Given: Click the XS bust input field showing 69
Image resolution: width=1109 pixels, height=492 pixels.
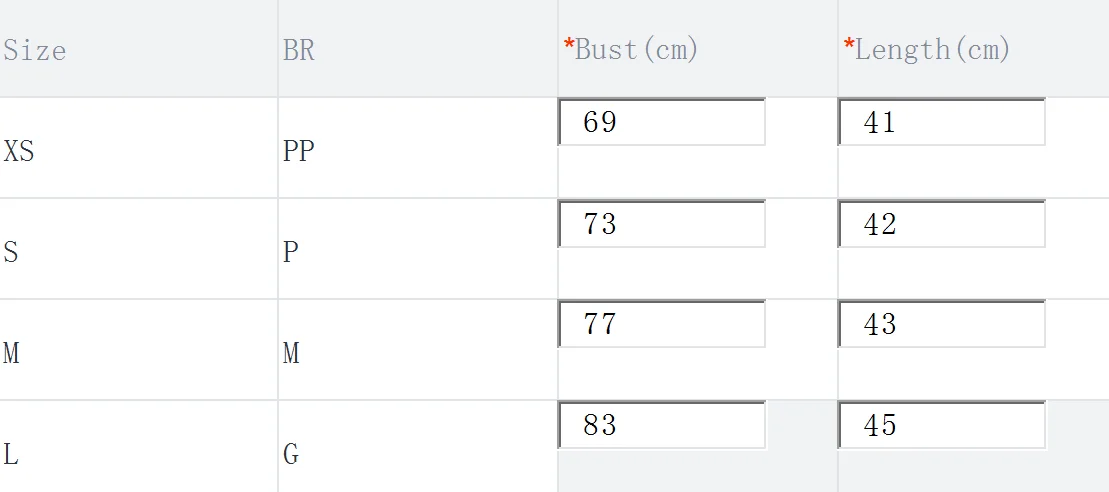Looking at the screenshot, I should click(x=661, y=123).
